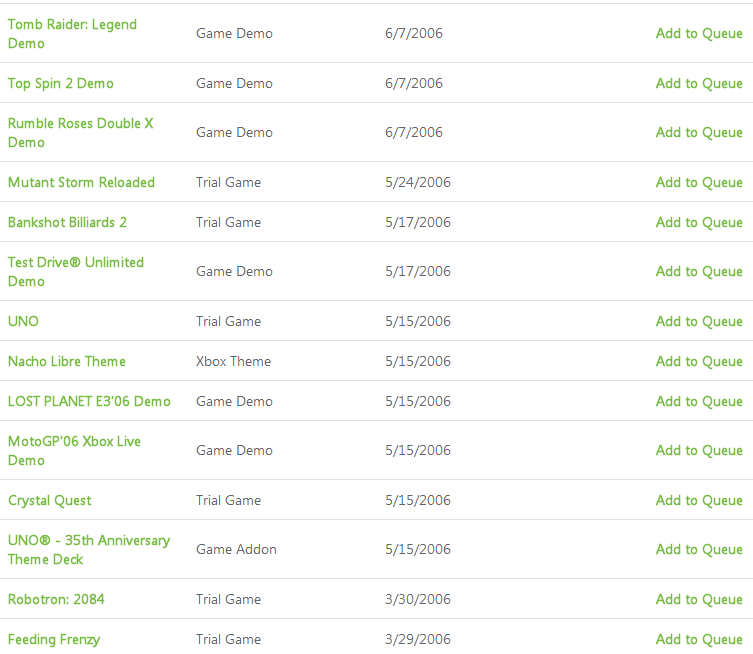Select 'Game Demo' type in Top Spin 2 row
This screenshot has height=654, width=753.
tap(234, 84)
